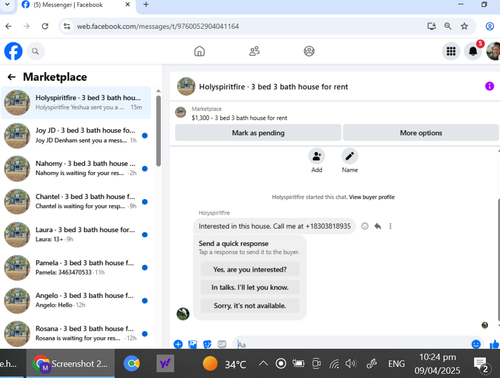Screen dimensions: 500x378
Task: Open message more options three dots
Action: click(x=390, y=226)
